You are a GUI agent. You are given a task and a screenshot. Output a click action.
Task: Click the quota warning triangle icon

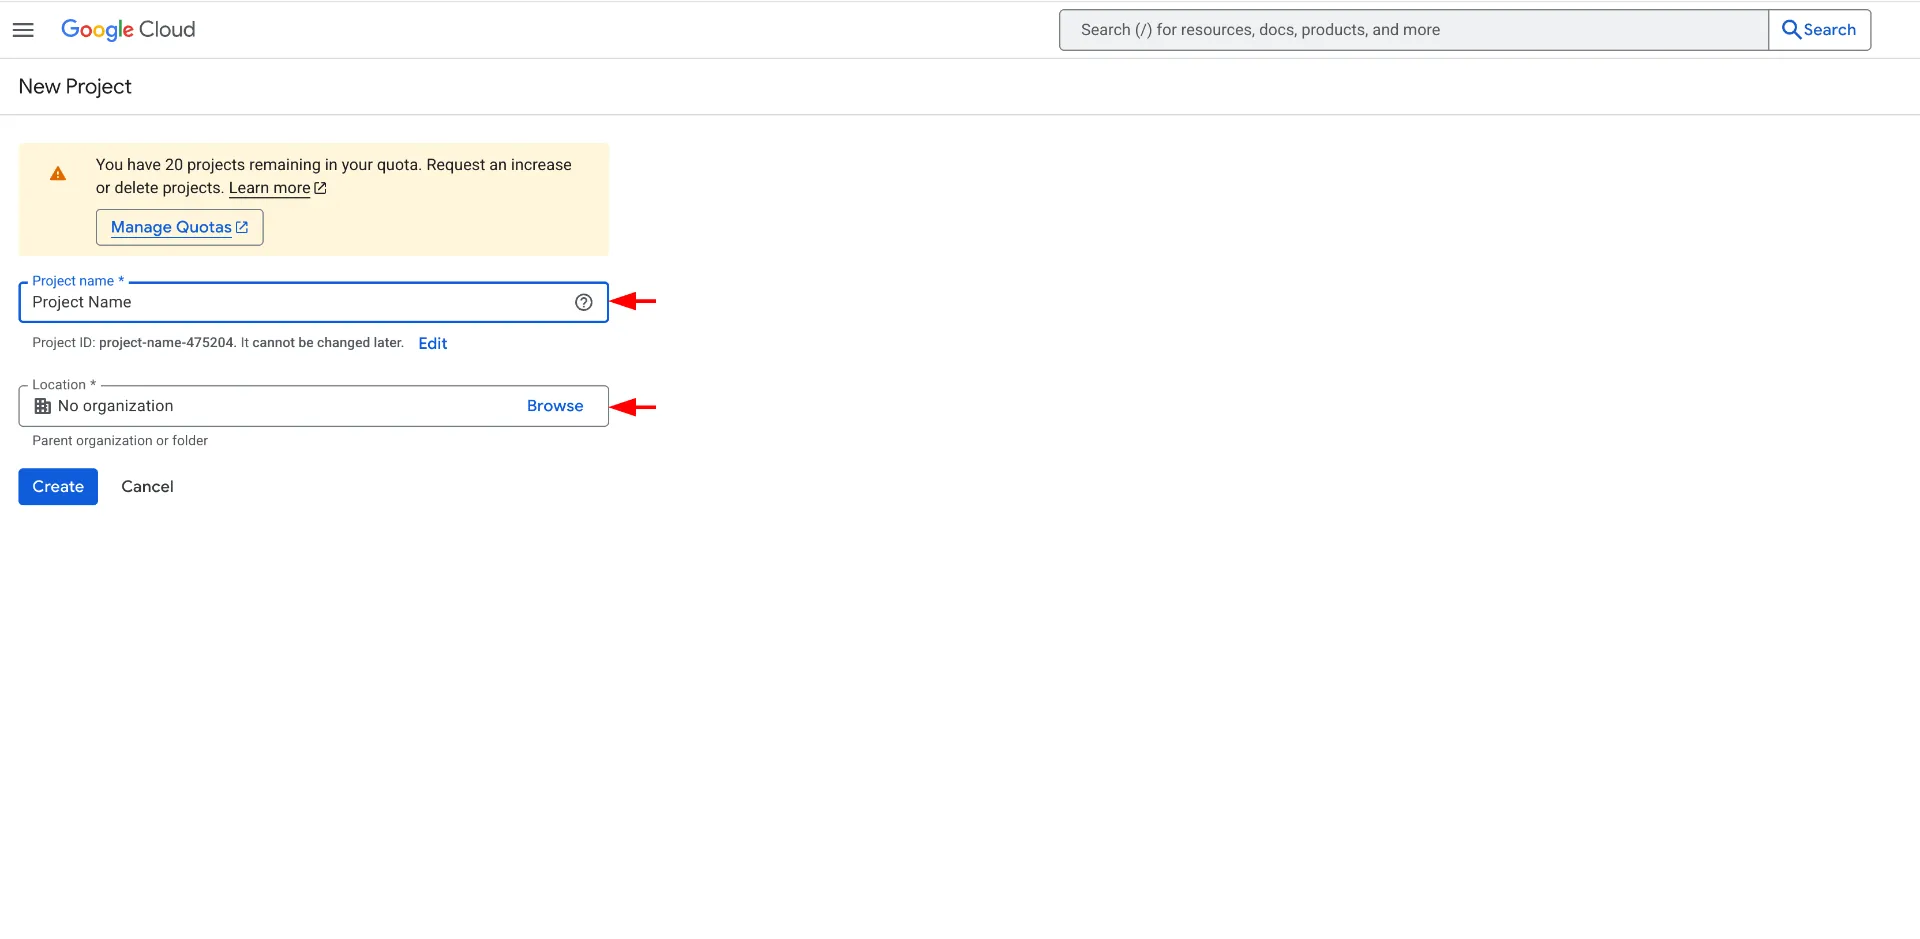click(58, 174)
